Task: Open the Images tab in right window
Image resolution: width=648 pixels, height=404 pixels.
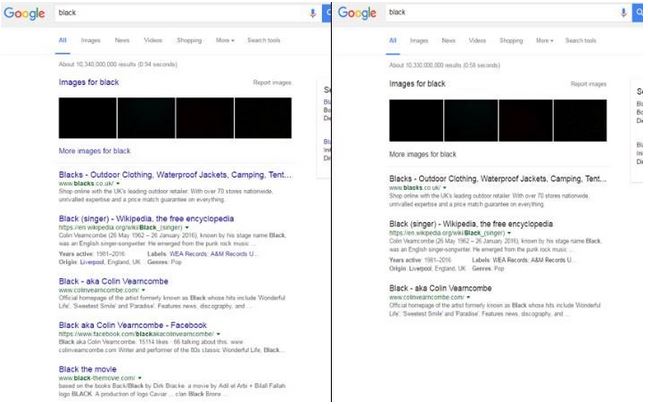Action: click(419, 40)
